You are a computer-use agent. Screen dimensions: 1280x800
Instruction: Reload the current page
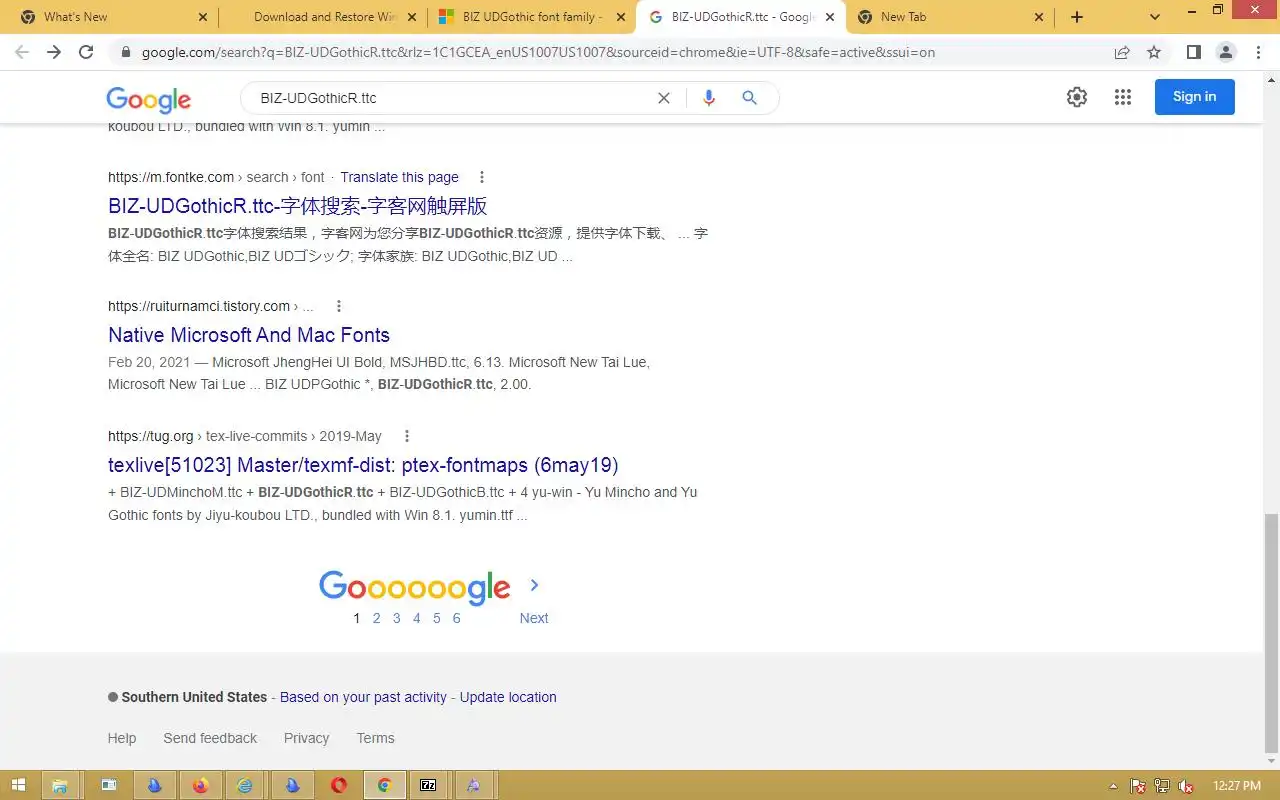86,52
